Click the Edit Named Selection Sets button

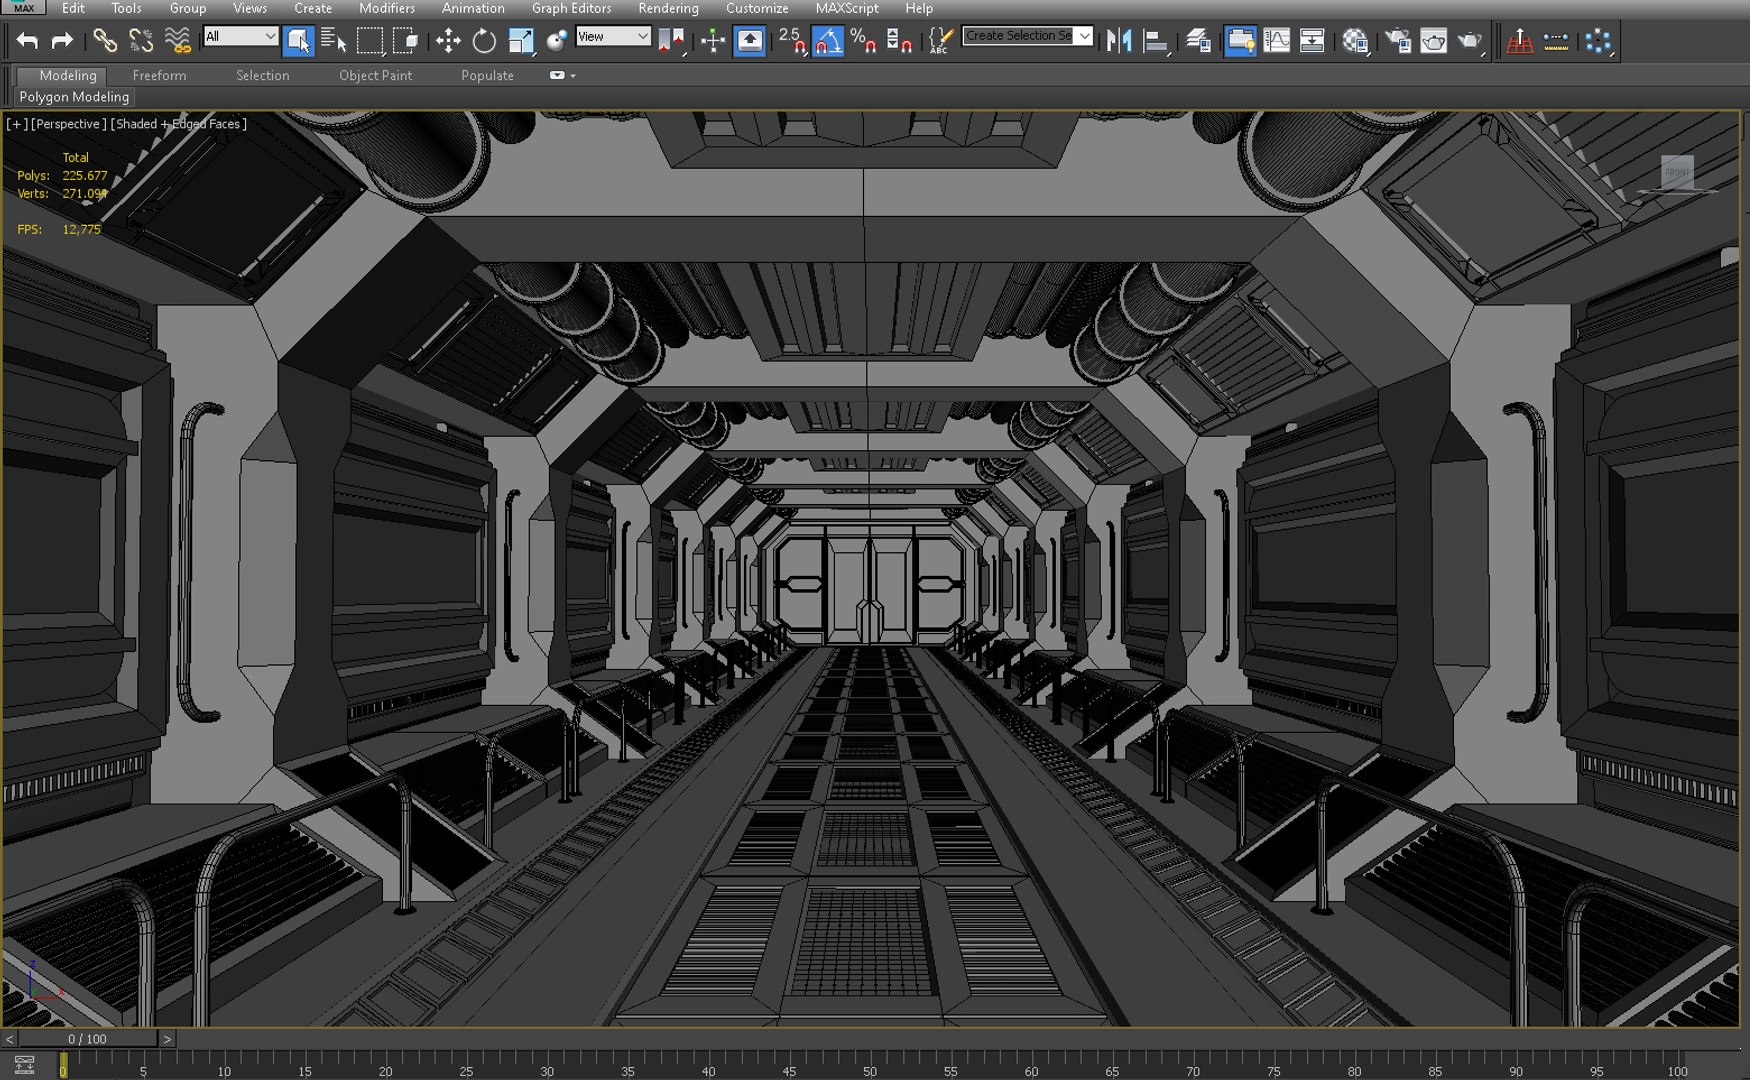tap(939, 41)
